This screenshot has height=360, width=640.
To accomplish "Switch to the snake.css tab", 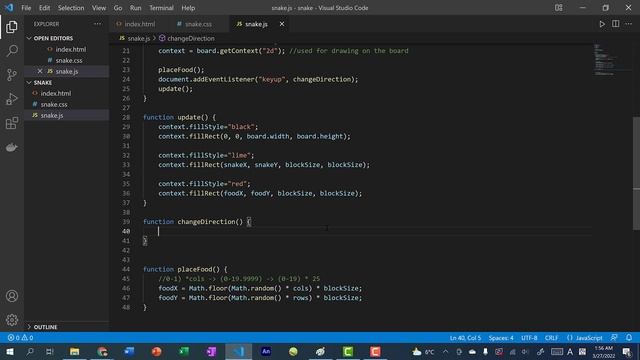I will [x=198, y=24].
